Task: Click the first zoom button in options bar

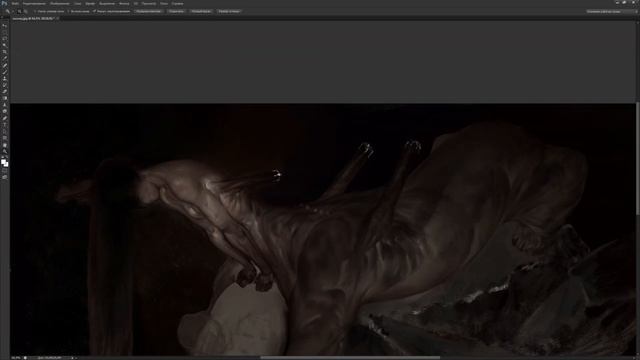Action: 149,11
